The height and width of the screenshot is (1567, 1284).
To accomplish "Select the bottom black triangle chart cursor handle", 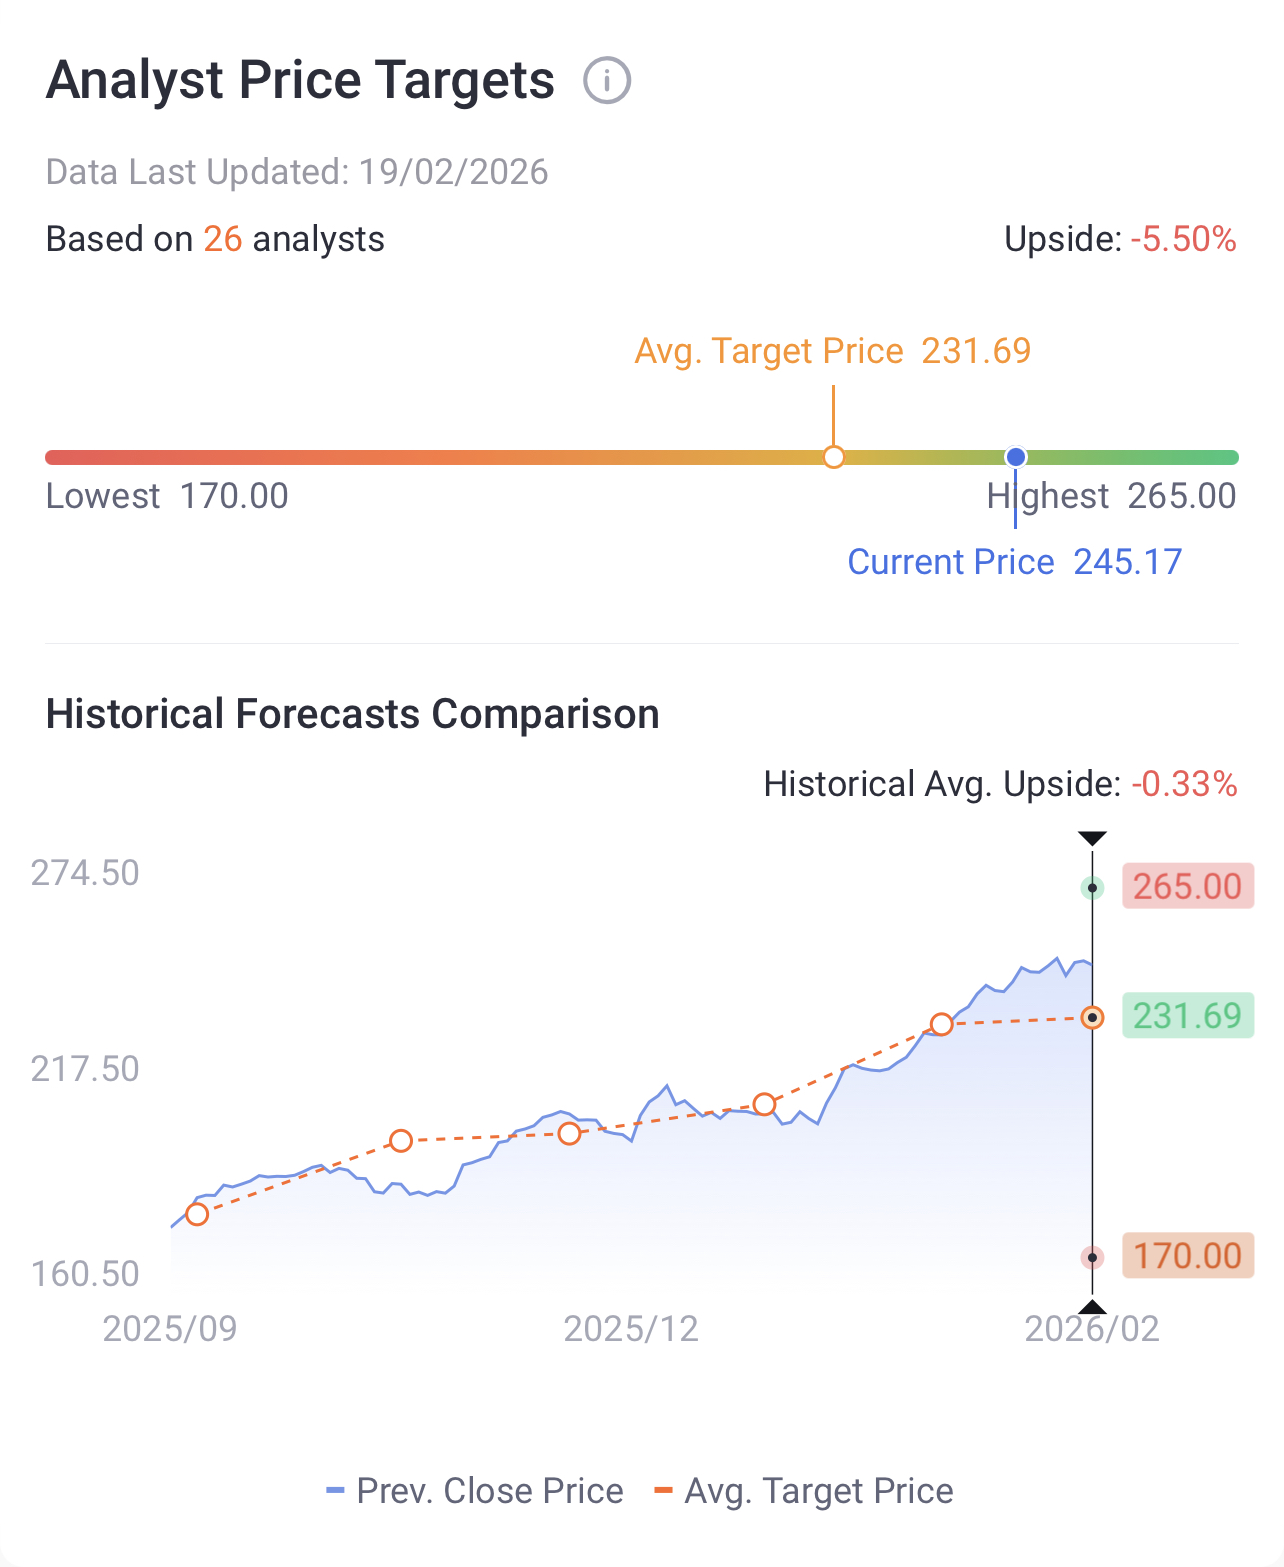I will point(1093,1307).
